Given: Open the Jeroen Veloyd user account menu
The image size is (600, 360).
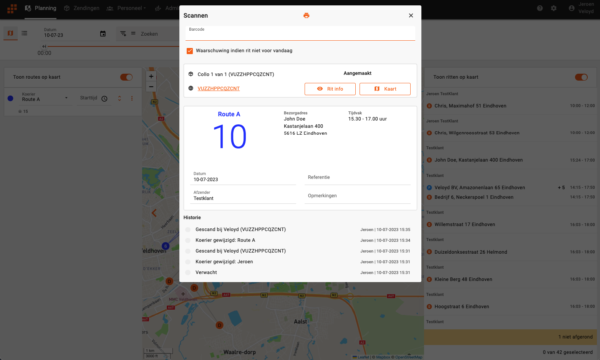Looking at the screenshot, I should click(x=582, y=8).
